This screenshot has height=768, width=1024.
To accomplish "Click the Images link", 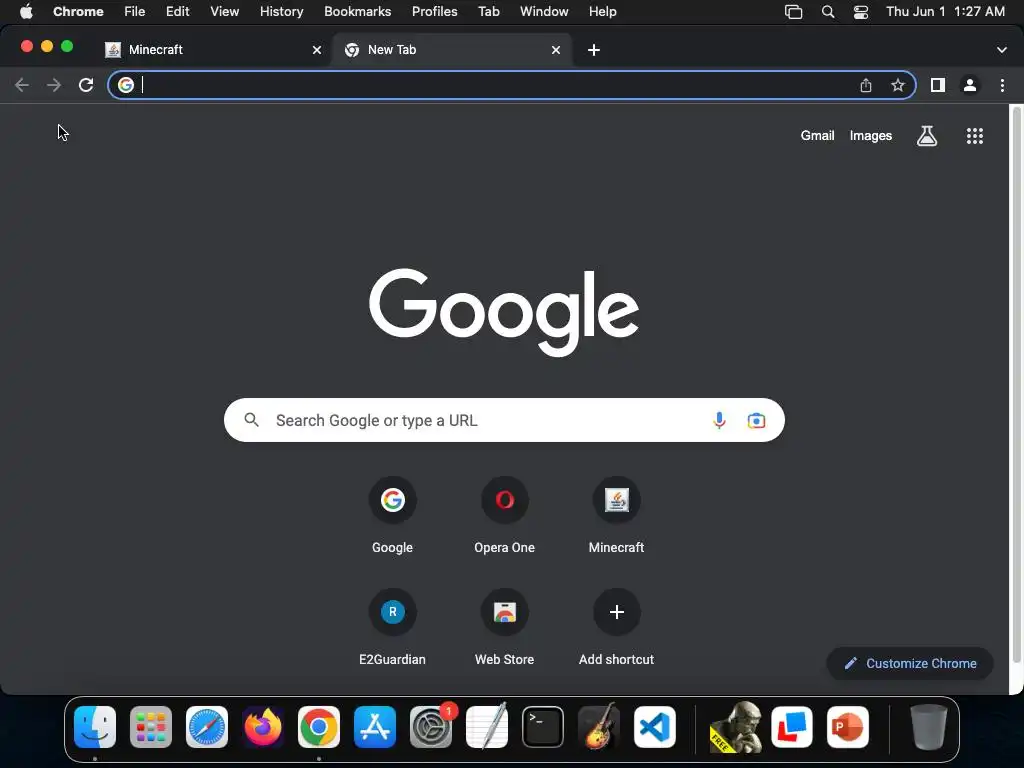I will coord(871,136).
